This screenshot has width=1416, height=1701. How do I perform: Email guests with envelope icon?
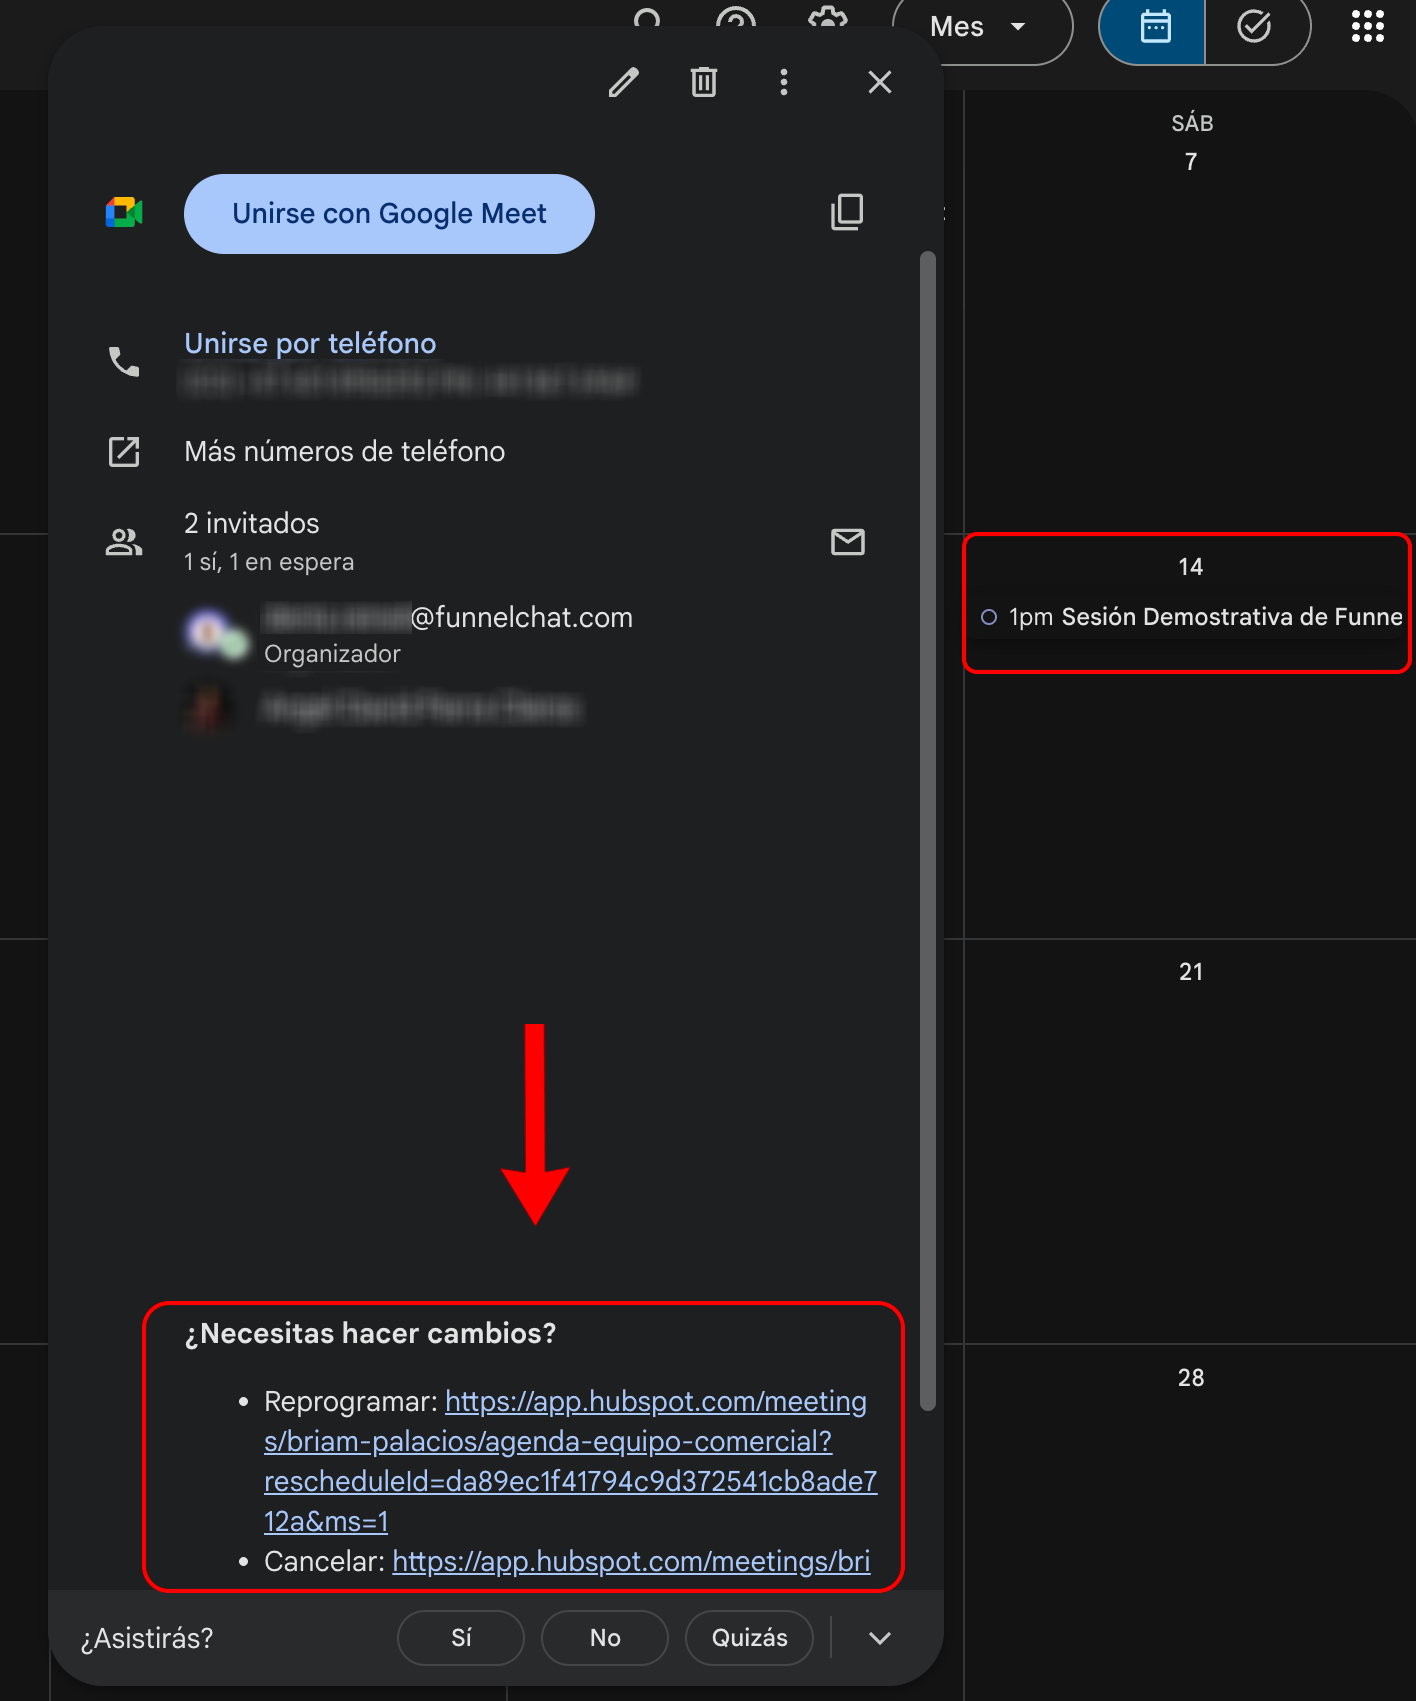click(x=848, y=542)
